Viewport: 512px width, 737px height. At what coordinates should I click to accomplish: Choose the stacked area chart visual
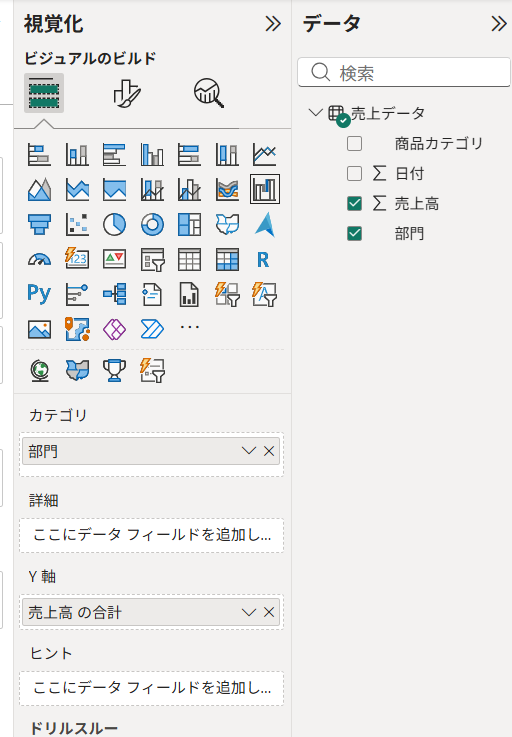(77, 189)
